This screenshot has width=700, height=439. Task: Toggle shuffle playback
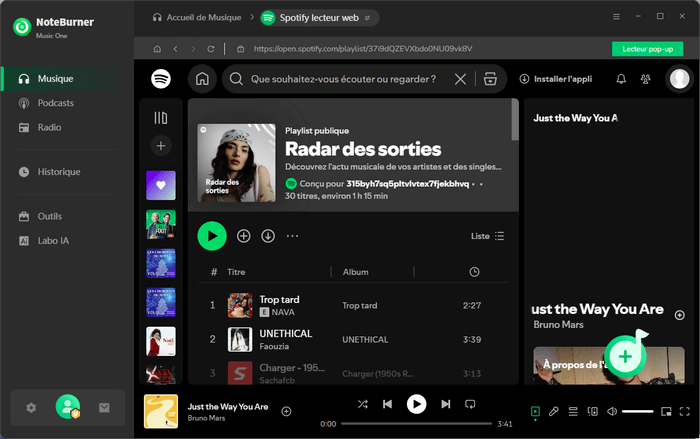point(362,404)
